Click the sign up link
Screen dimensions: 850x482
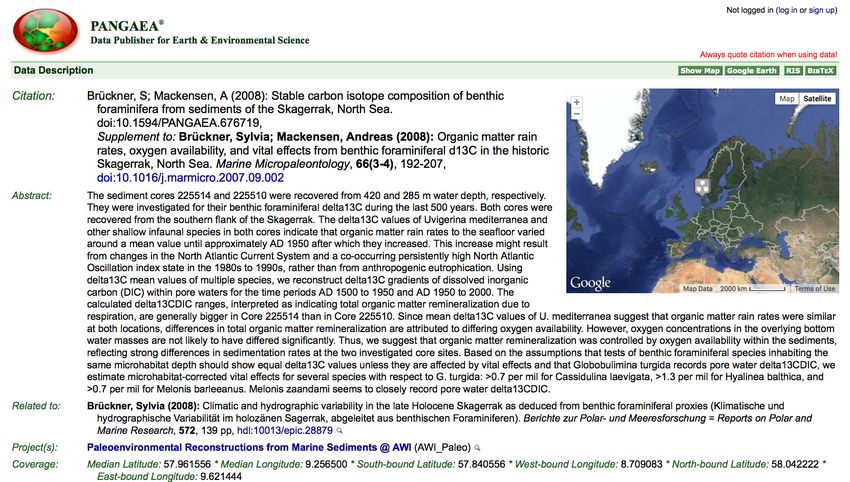pos(822,10)
